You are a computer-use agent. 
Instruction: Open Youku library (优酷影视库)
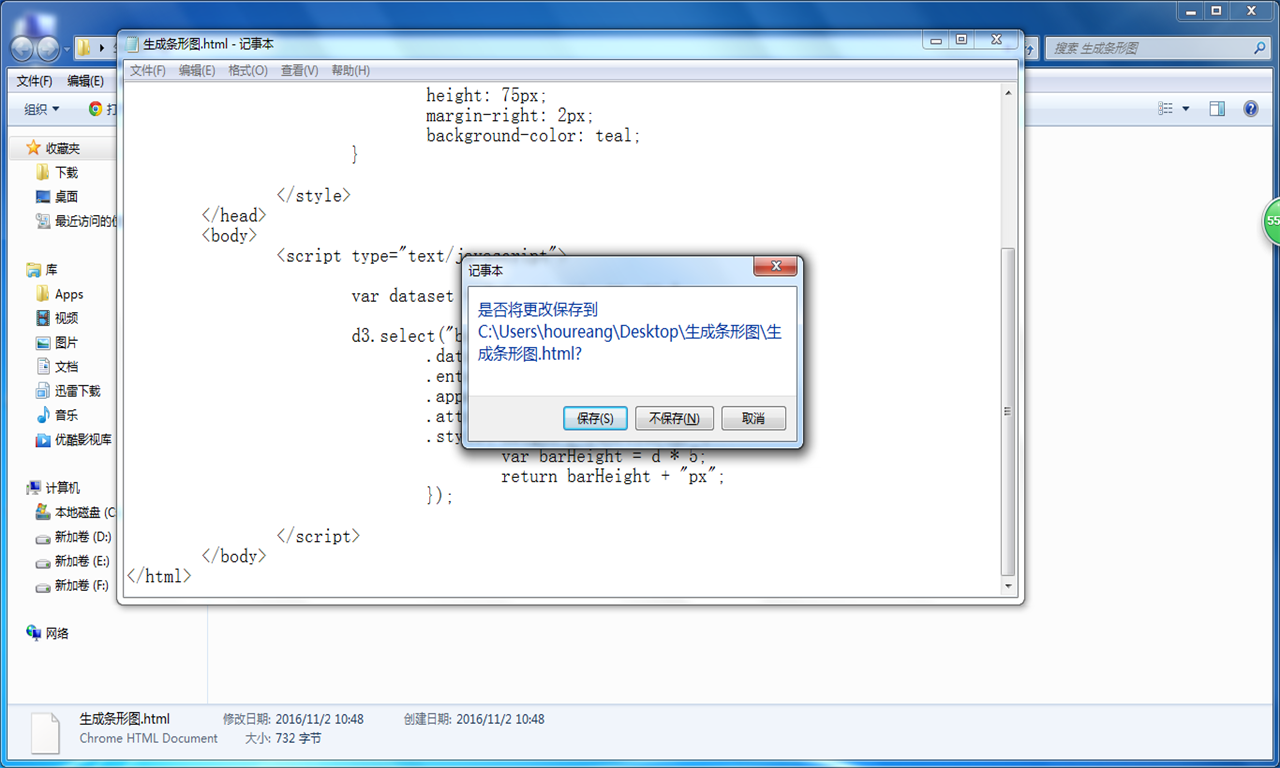tap(83, 439)
